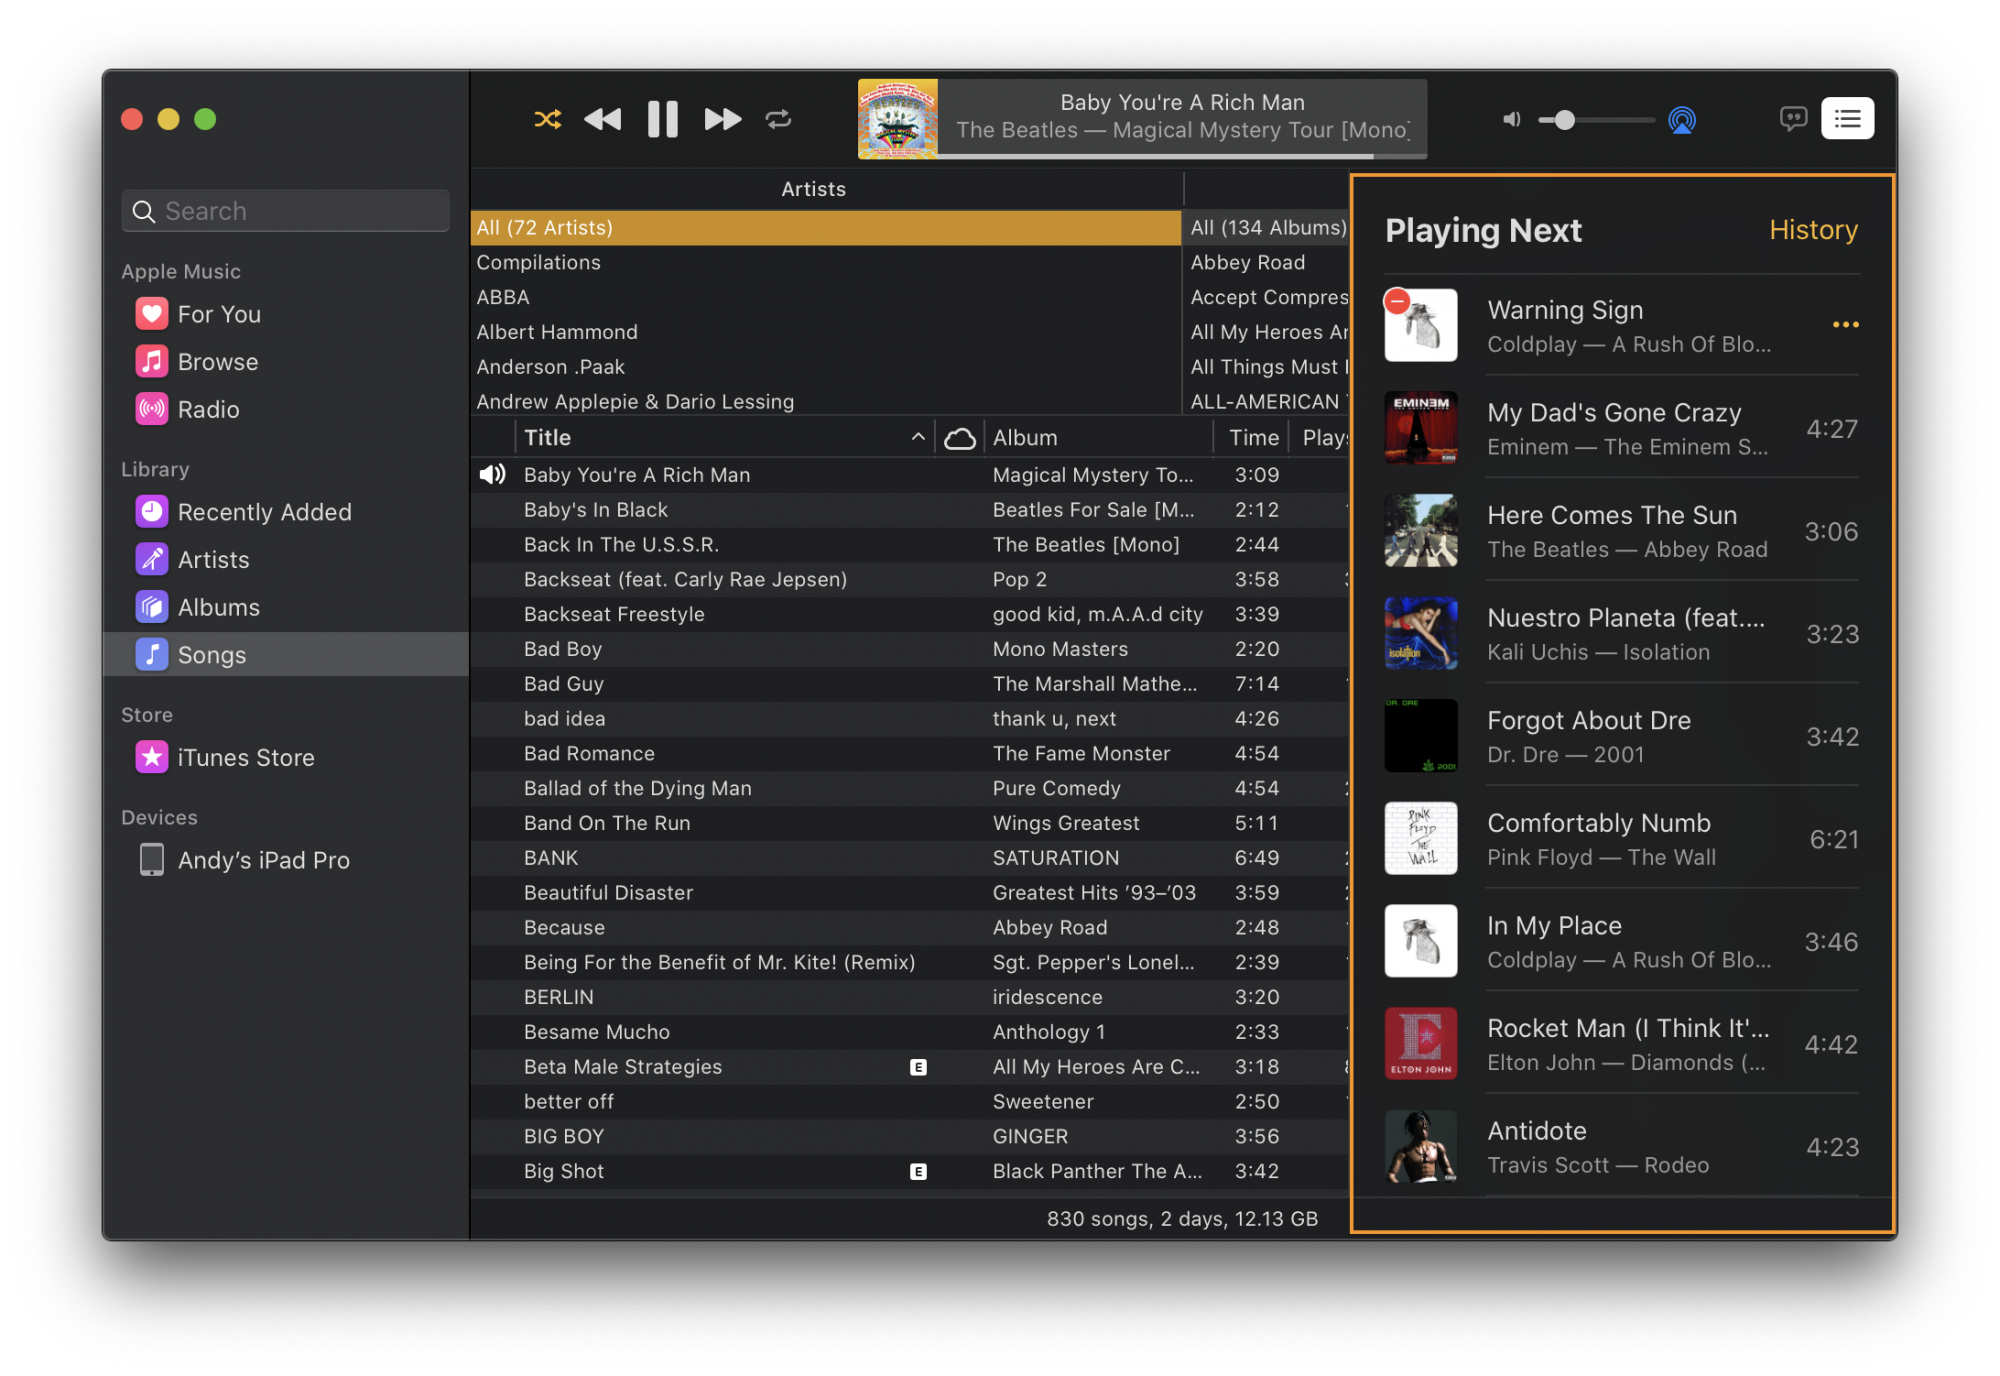2000x1376 pixels.
Task: Select the song Besame Mucho
Action: coord(910,1032)
